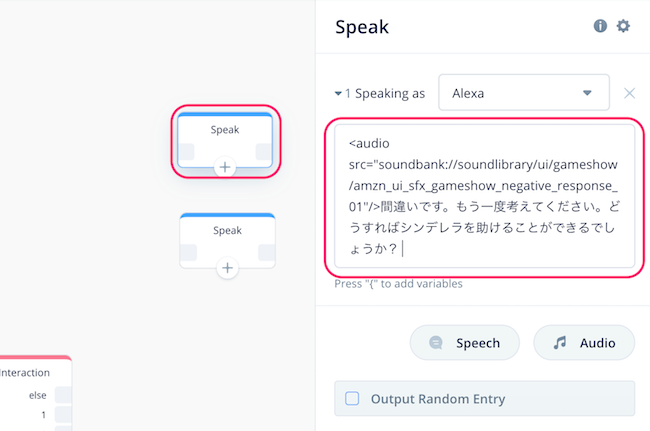Focus the SSML audio text field
The height and width of the screenshot is (431, 650).
484,196
